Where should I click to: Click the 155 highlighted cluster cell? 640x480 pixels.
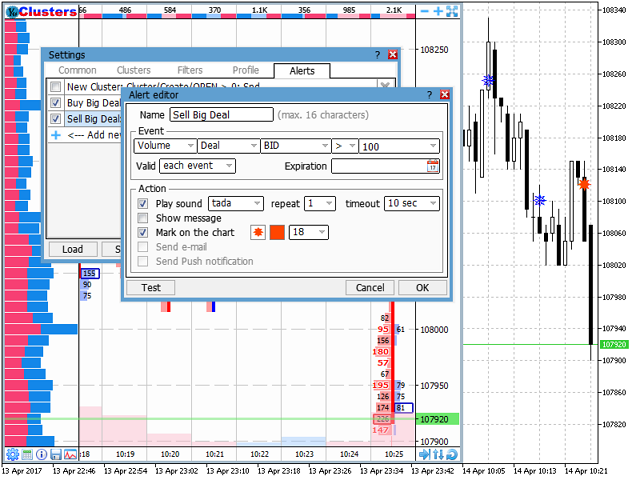coord(90,273)
